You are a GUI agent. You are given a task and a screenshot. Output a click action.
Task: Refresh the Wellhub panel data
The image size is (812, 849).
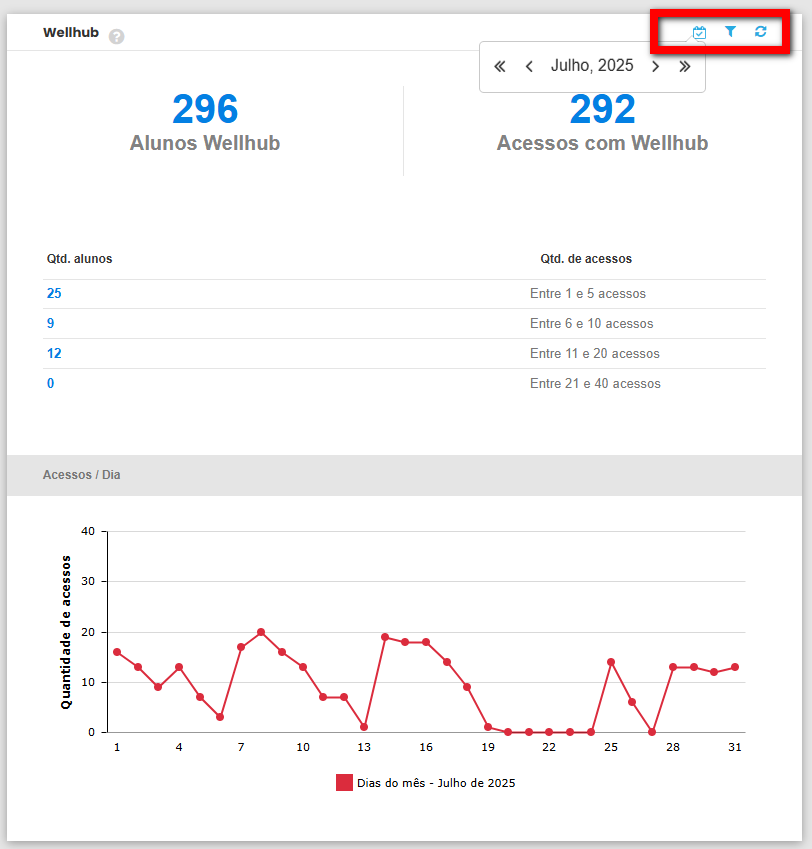click(761, 32)
